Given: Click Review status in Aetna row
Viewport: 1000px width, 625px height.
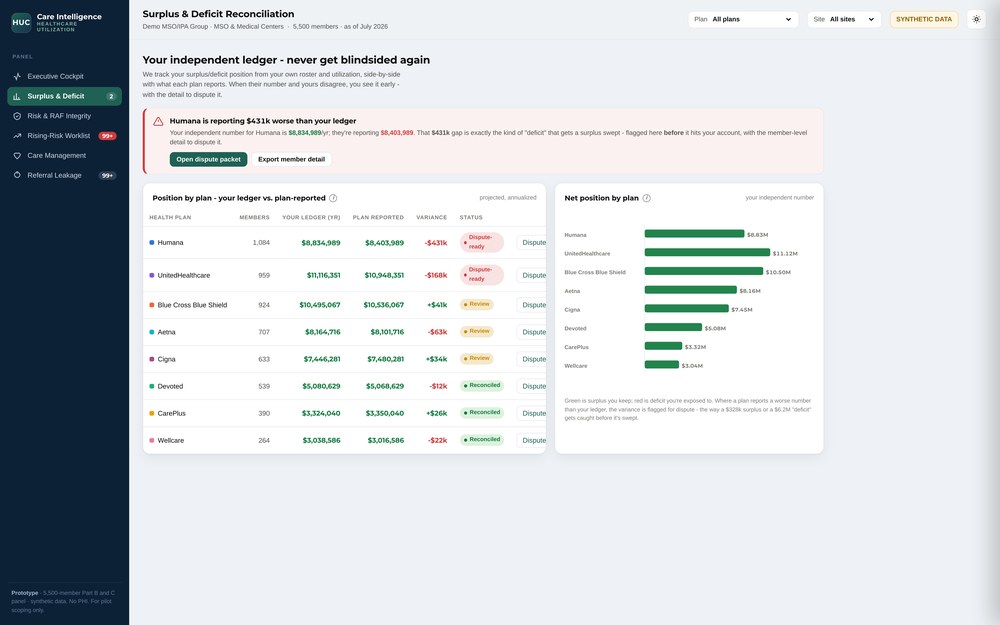Looking at the screenshot, I should coord(477,332).
